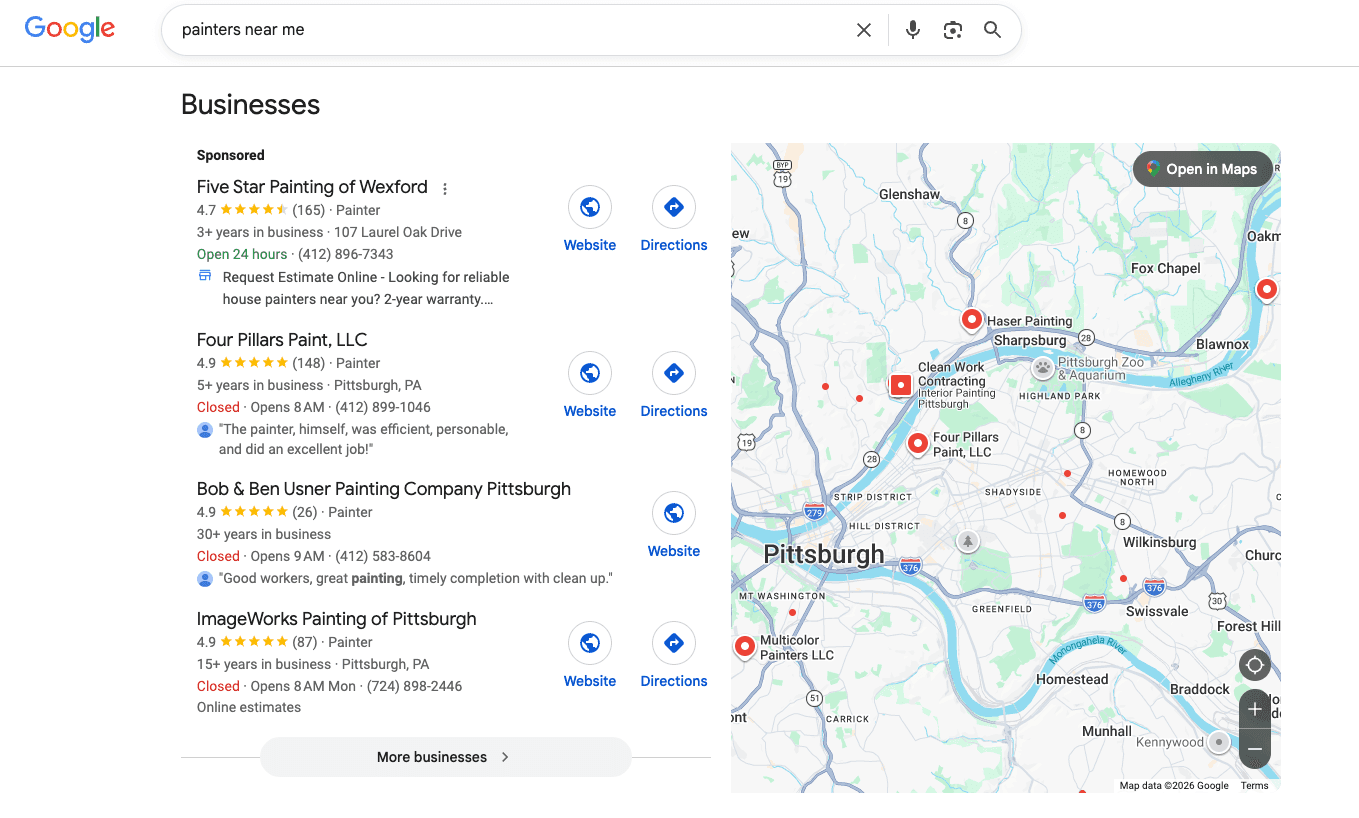The image size is (1359, 818).
Task: Zoom out on the map with the minus button
Action: click(1255, 748)
